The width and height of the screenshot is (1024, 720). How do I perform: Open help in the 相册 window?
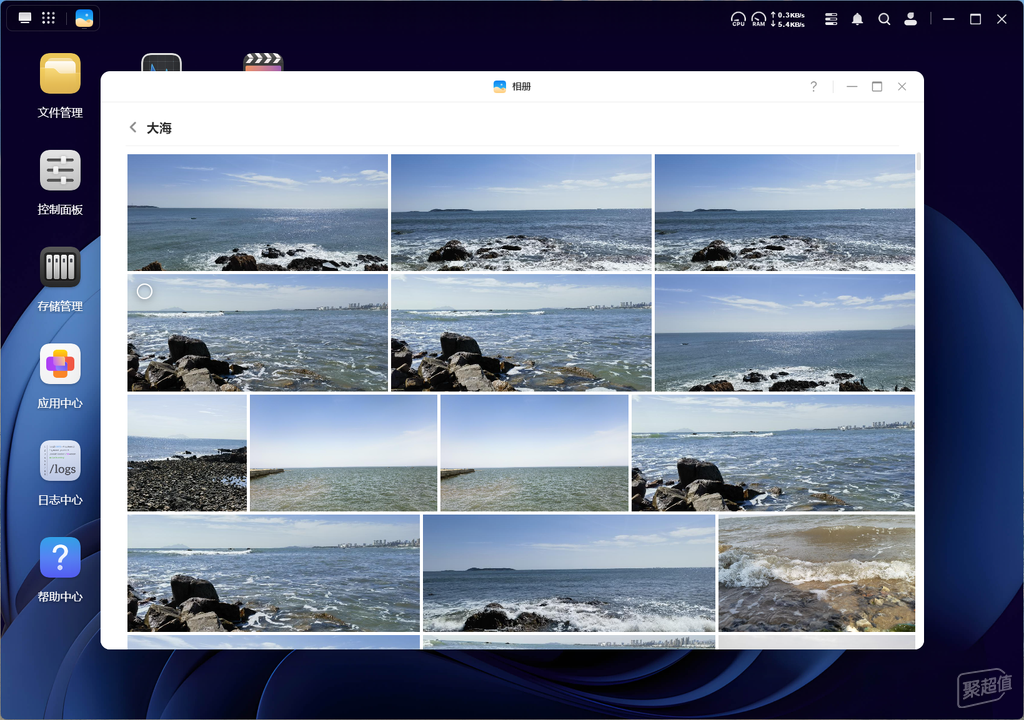(813, 86)
